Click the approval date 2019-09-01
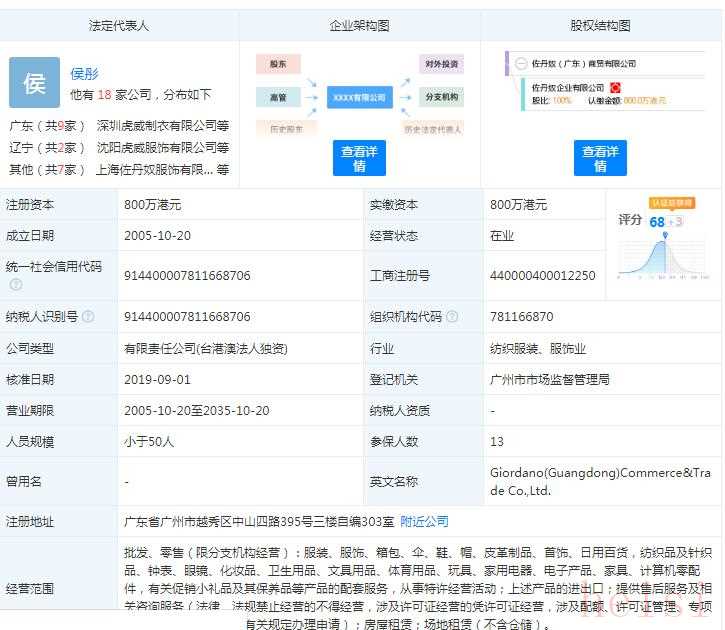 coord(157,379)
